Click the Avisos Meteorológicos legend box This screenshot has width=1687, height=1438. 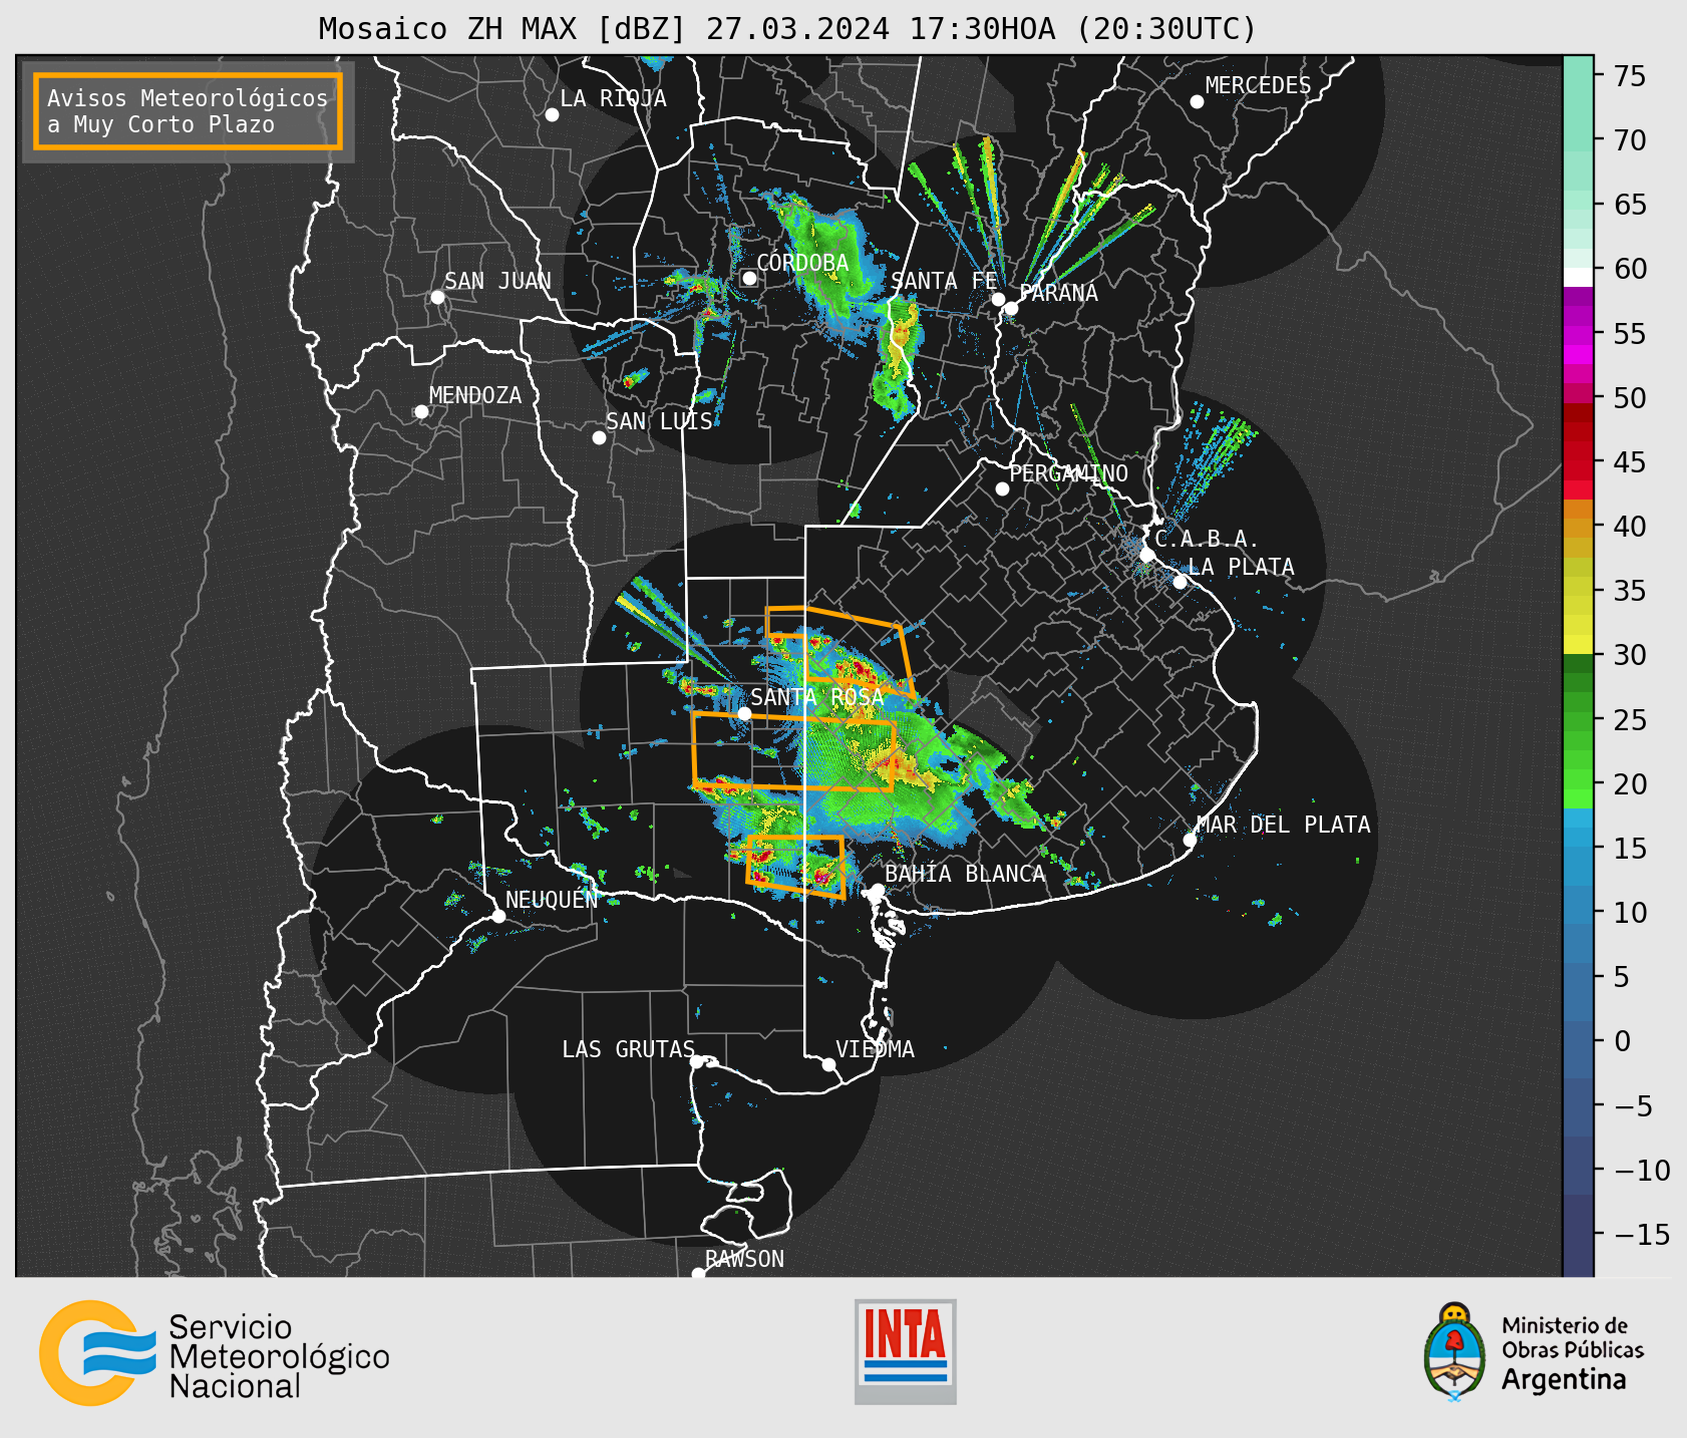pyautogui.click(x=188, y=111)
